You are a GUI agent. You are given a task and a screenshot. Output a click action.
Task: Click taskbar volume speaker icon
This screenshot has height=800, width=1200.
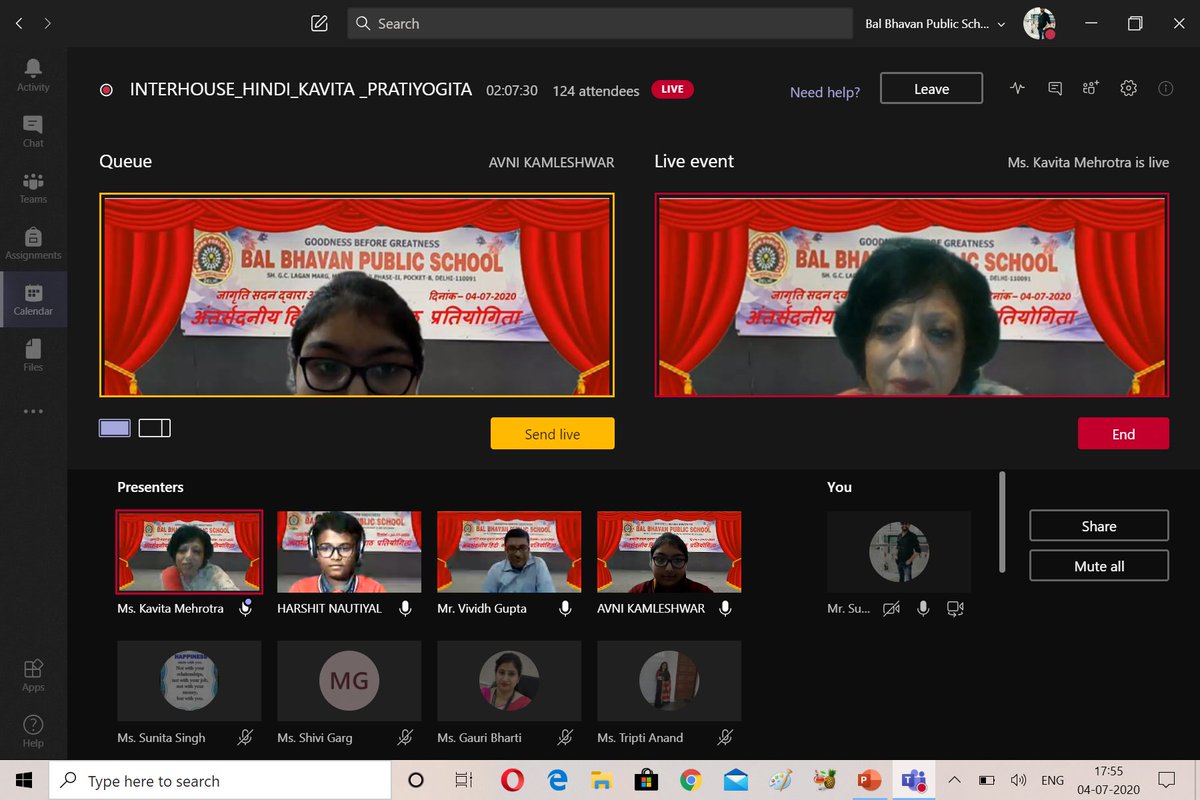[x=1018, y=780]
